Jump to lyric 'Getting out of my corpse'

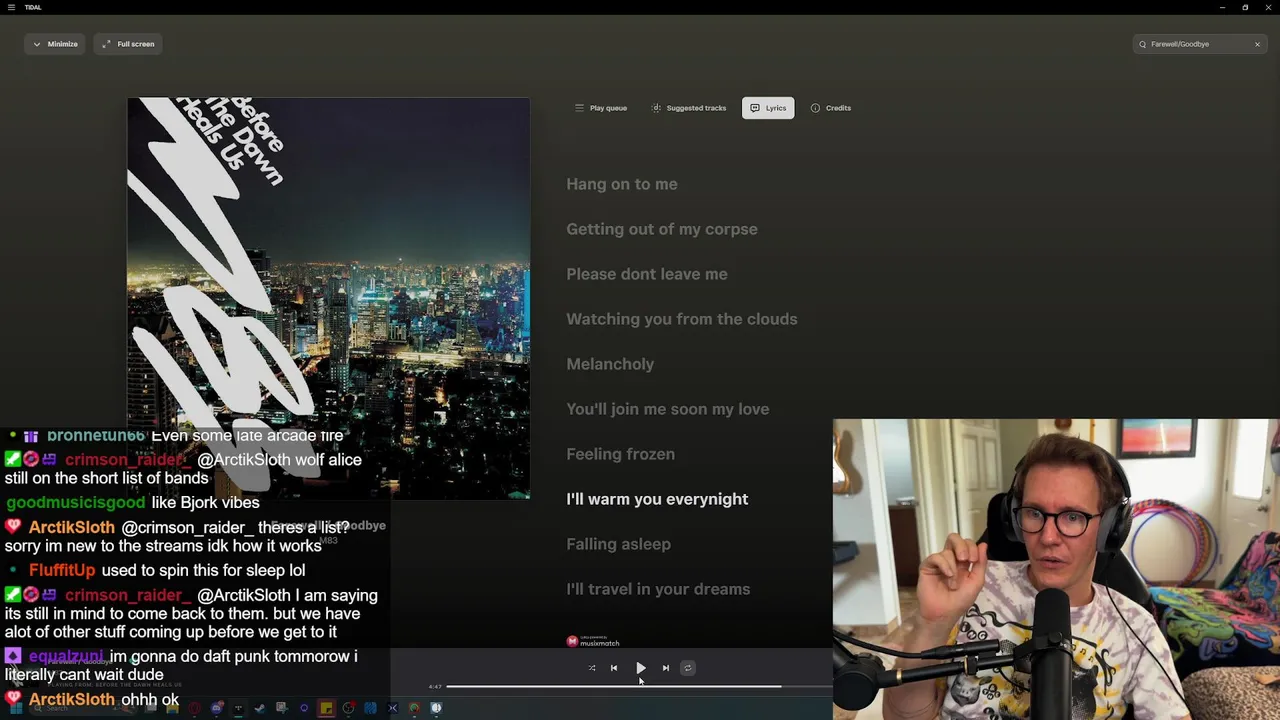click(x=662, y=229)
